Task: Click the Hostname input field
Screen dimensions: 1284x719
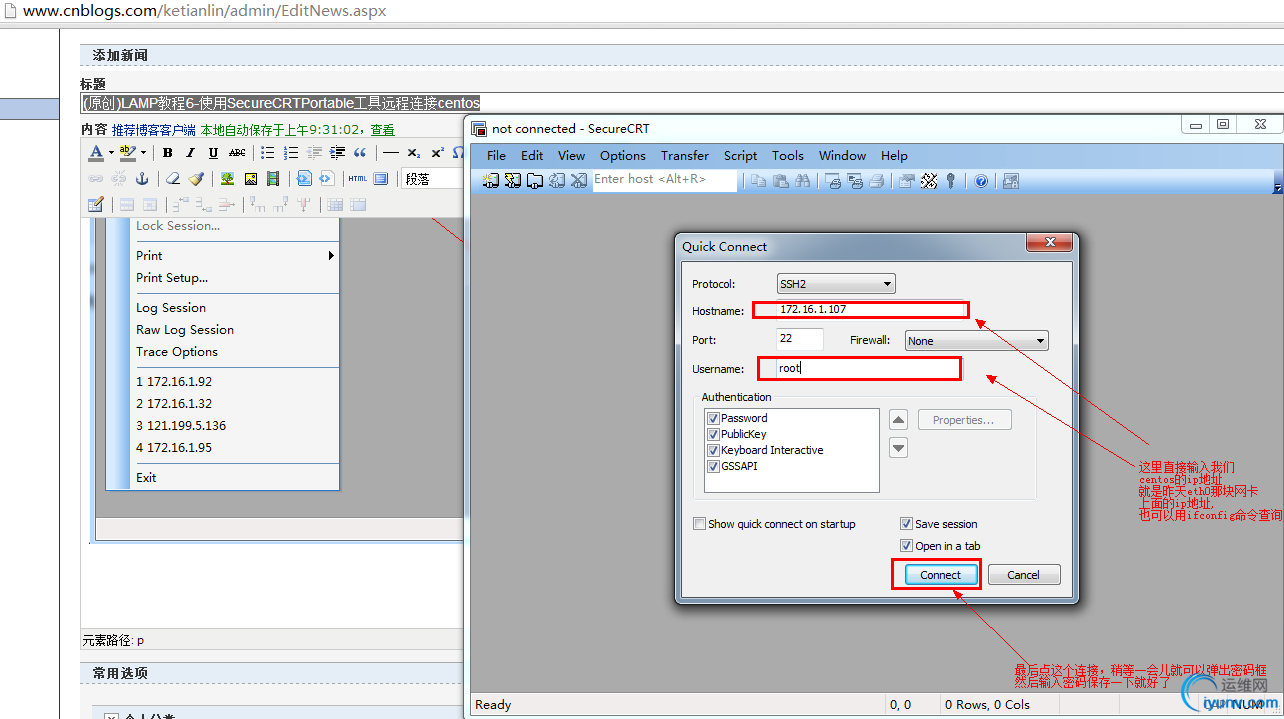Action: (860, 310)
